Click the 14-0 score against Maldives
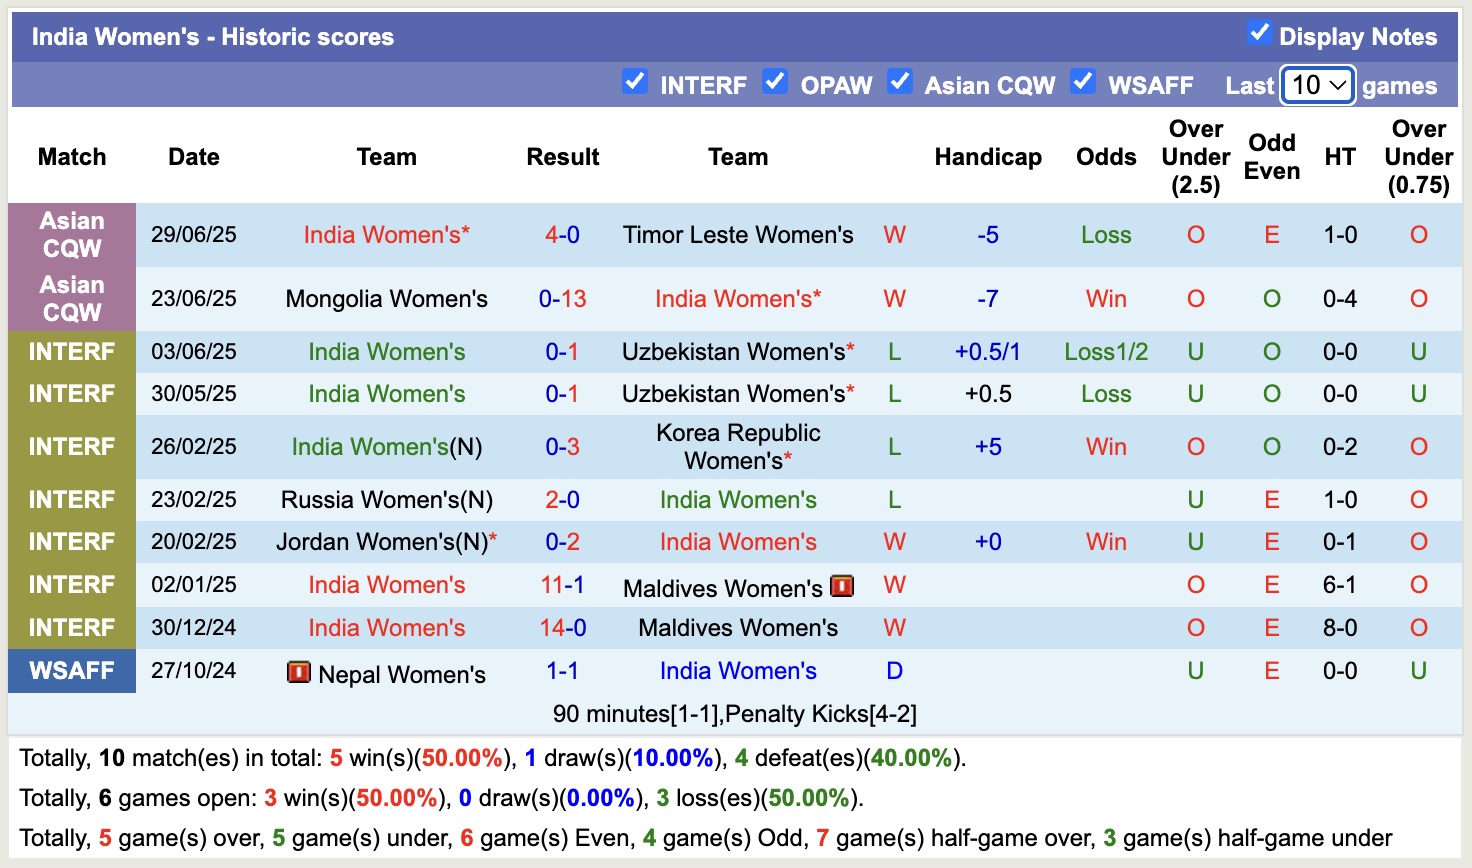The width and height of the screenshot is (1472, 868). point(562,628)
